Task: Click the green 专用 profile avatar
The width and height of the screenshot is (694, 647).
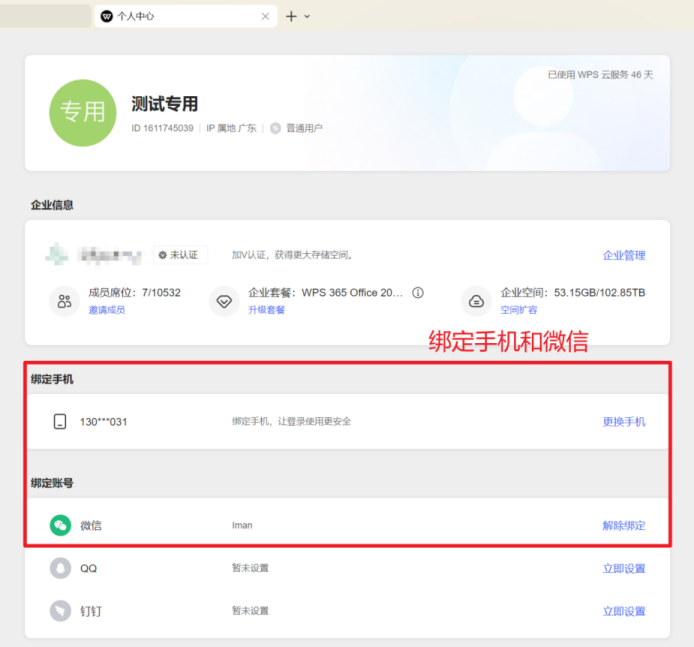Action: point(84,113)
